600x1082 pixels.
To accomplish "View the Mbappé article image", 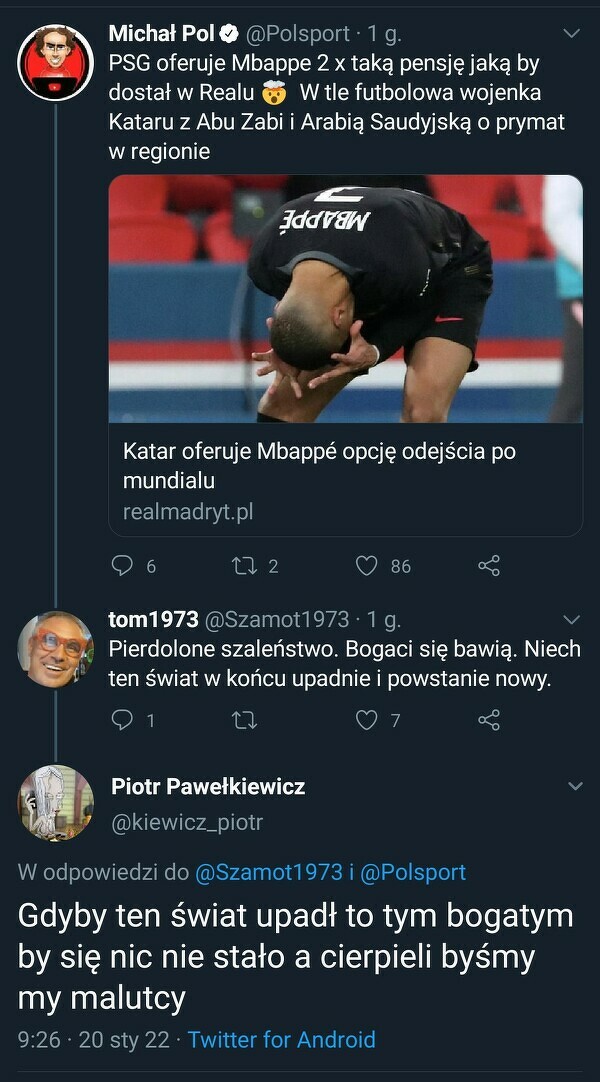I will point(345,298).
